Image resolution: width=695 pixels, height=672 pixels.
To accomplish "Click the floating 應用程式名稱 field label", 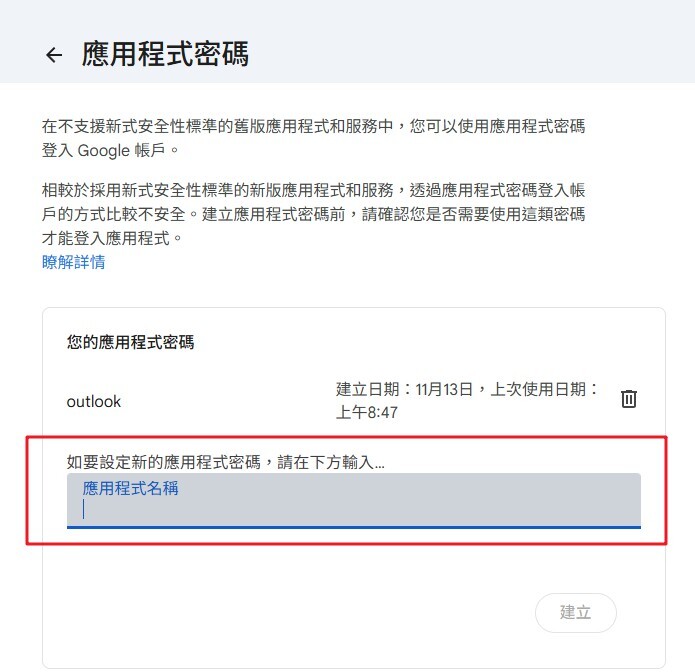I will [x=131, y=489].
